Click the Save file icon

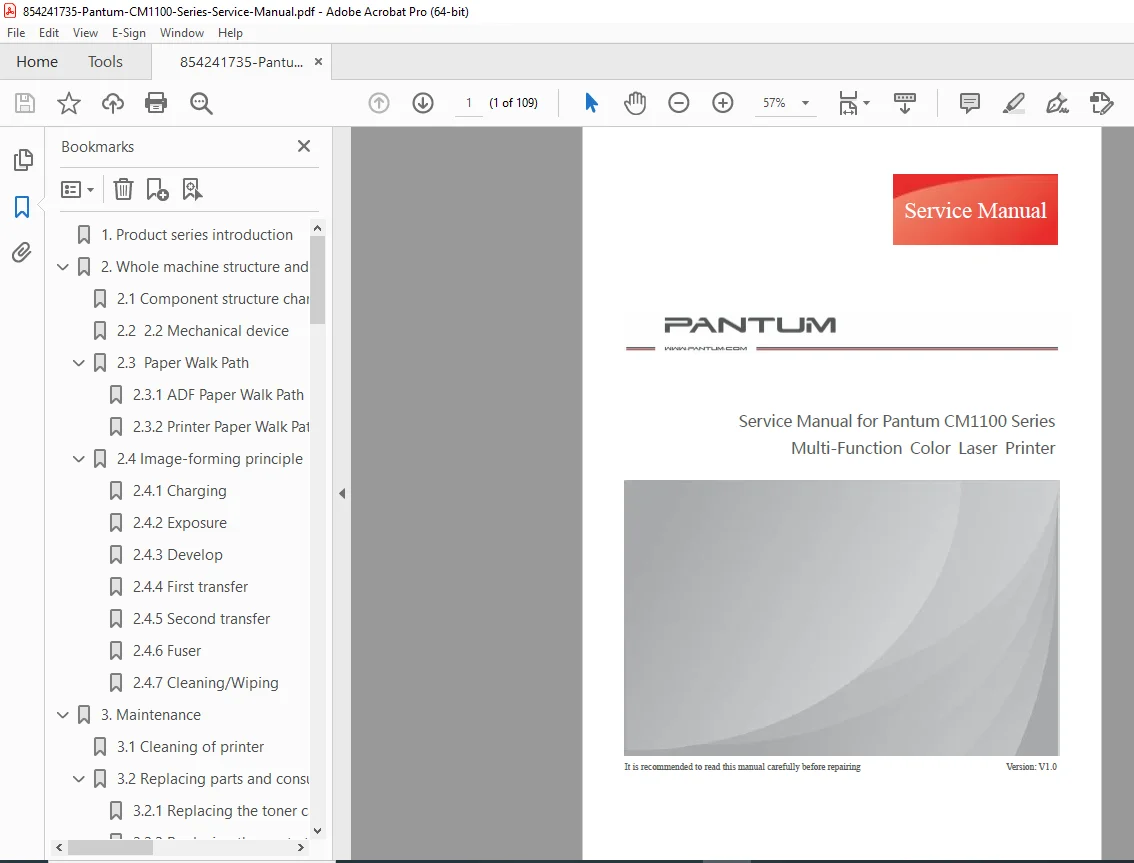(x=25, y=103)
